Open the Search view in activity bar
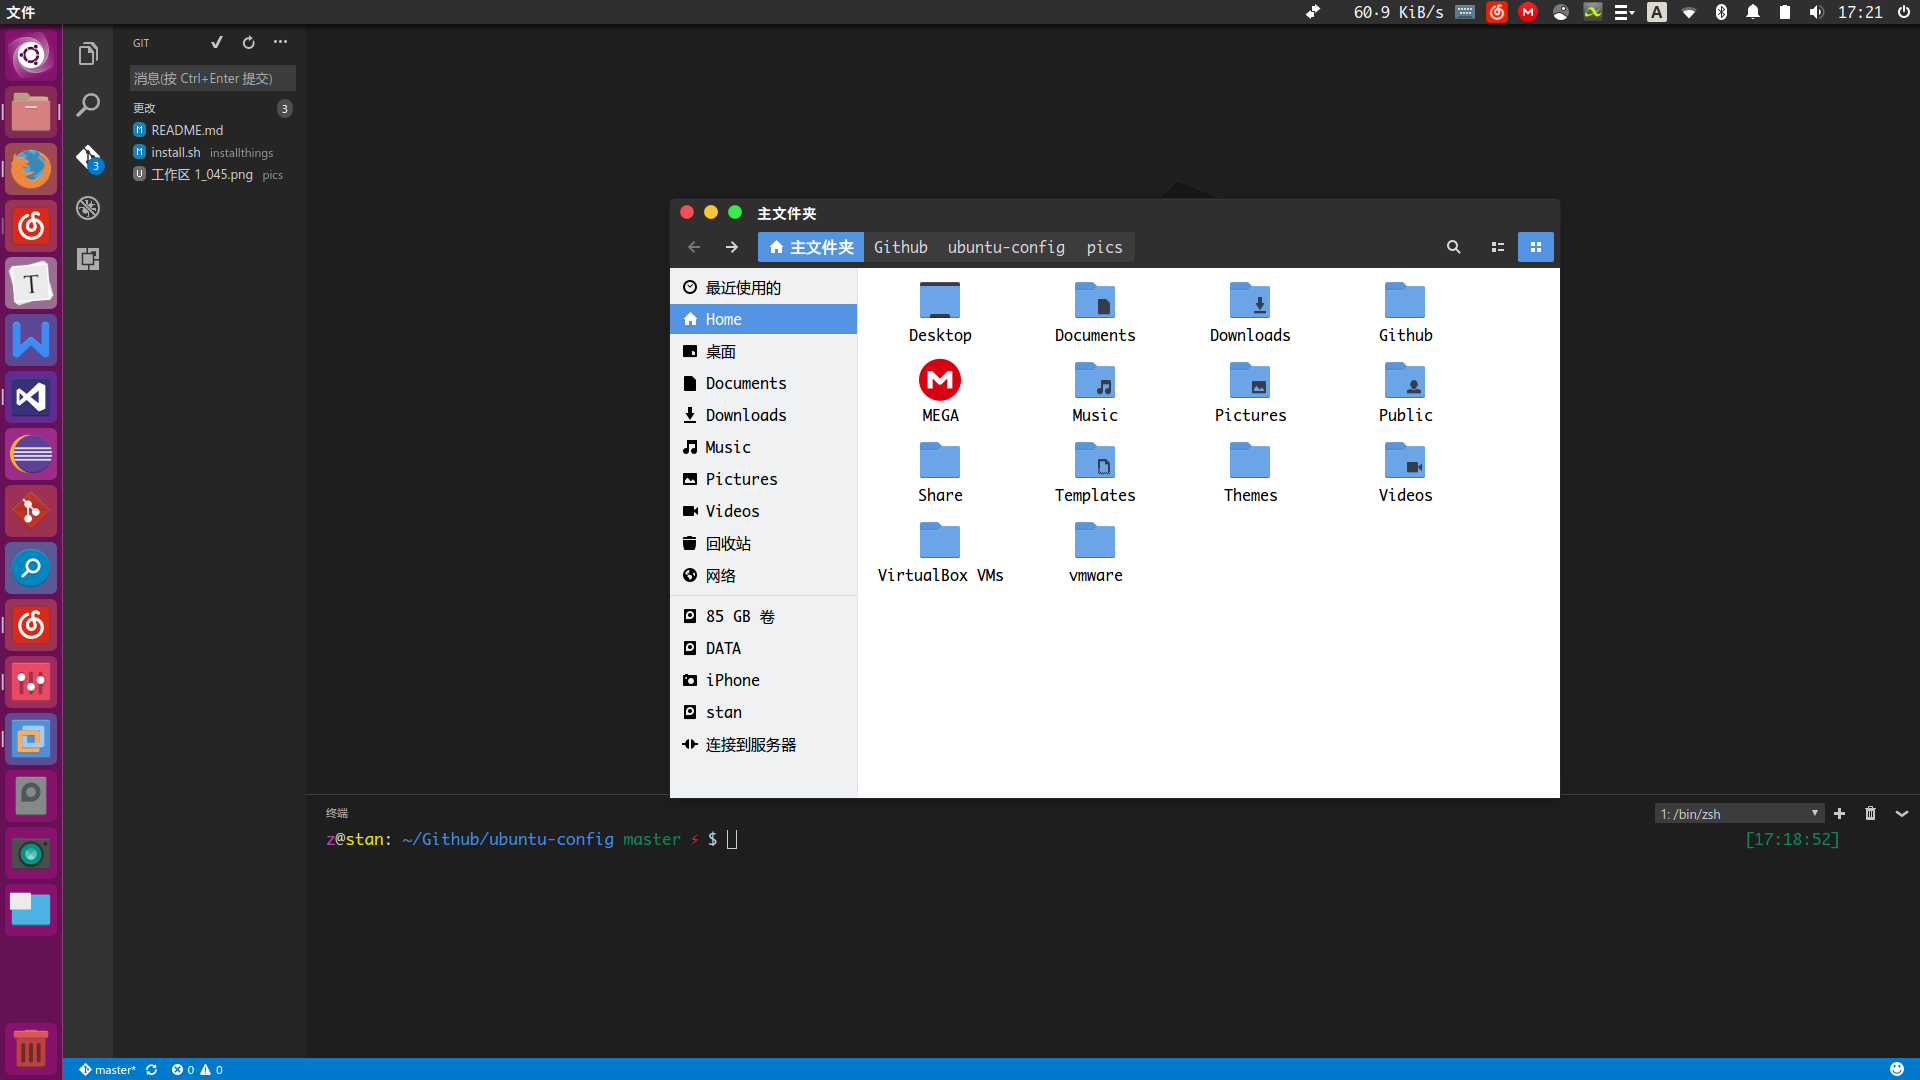 pos(88,105)
